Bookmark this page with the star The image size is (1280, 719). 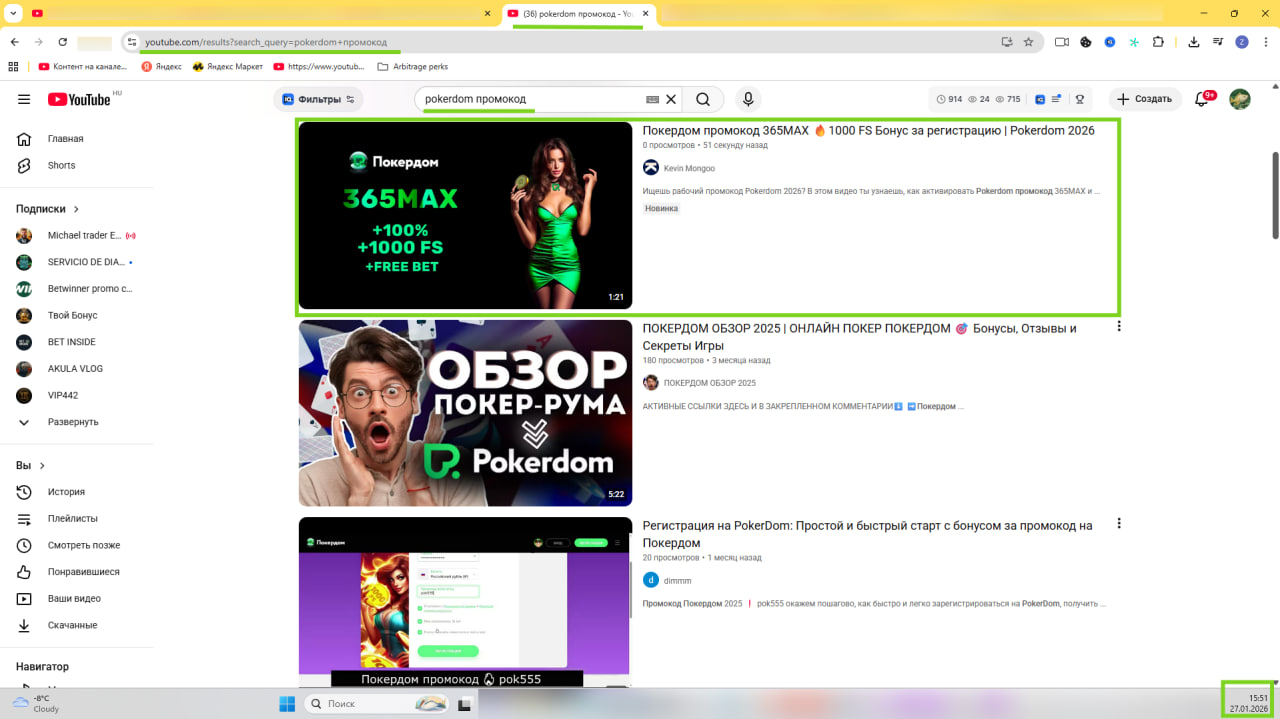[1028, 42]
